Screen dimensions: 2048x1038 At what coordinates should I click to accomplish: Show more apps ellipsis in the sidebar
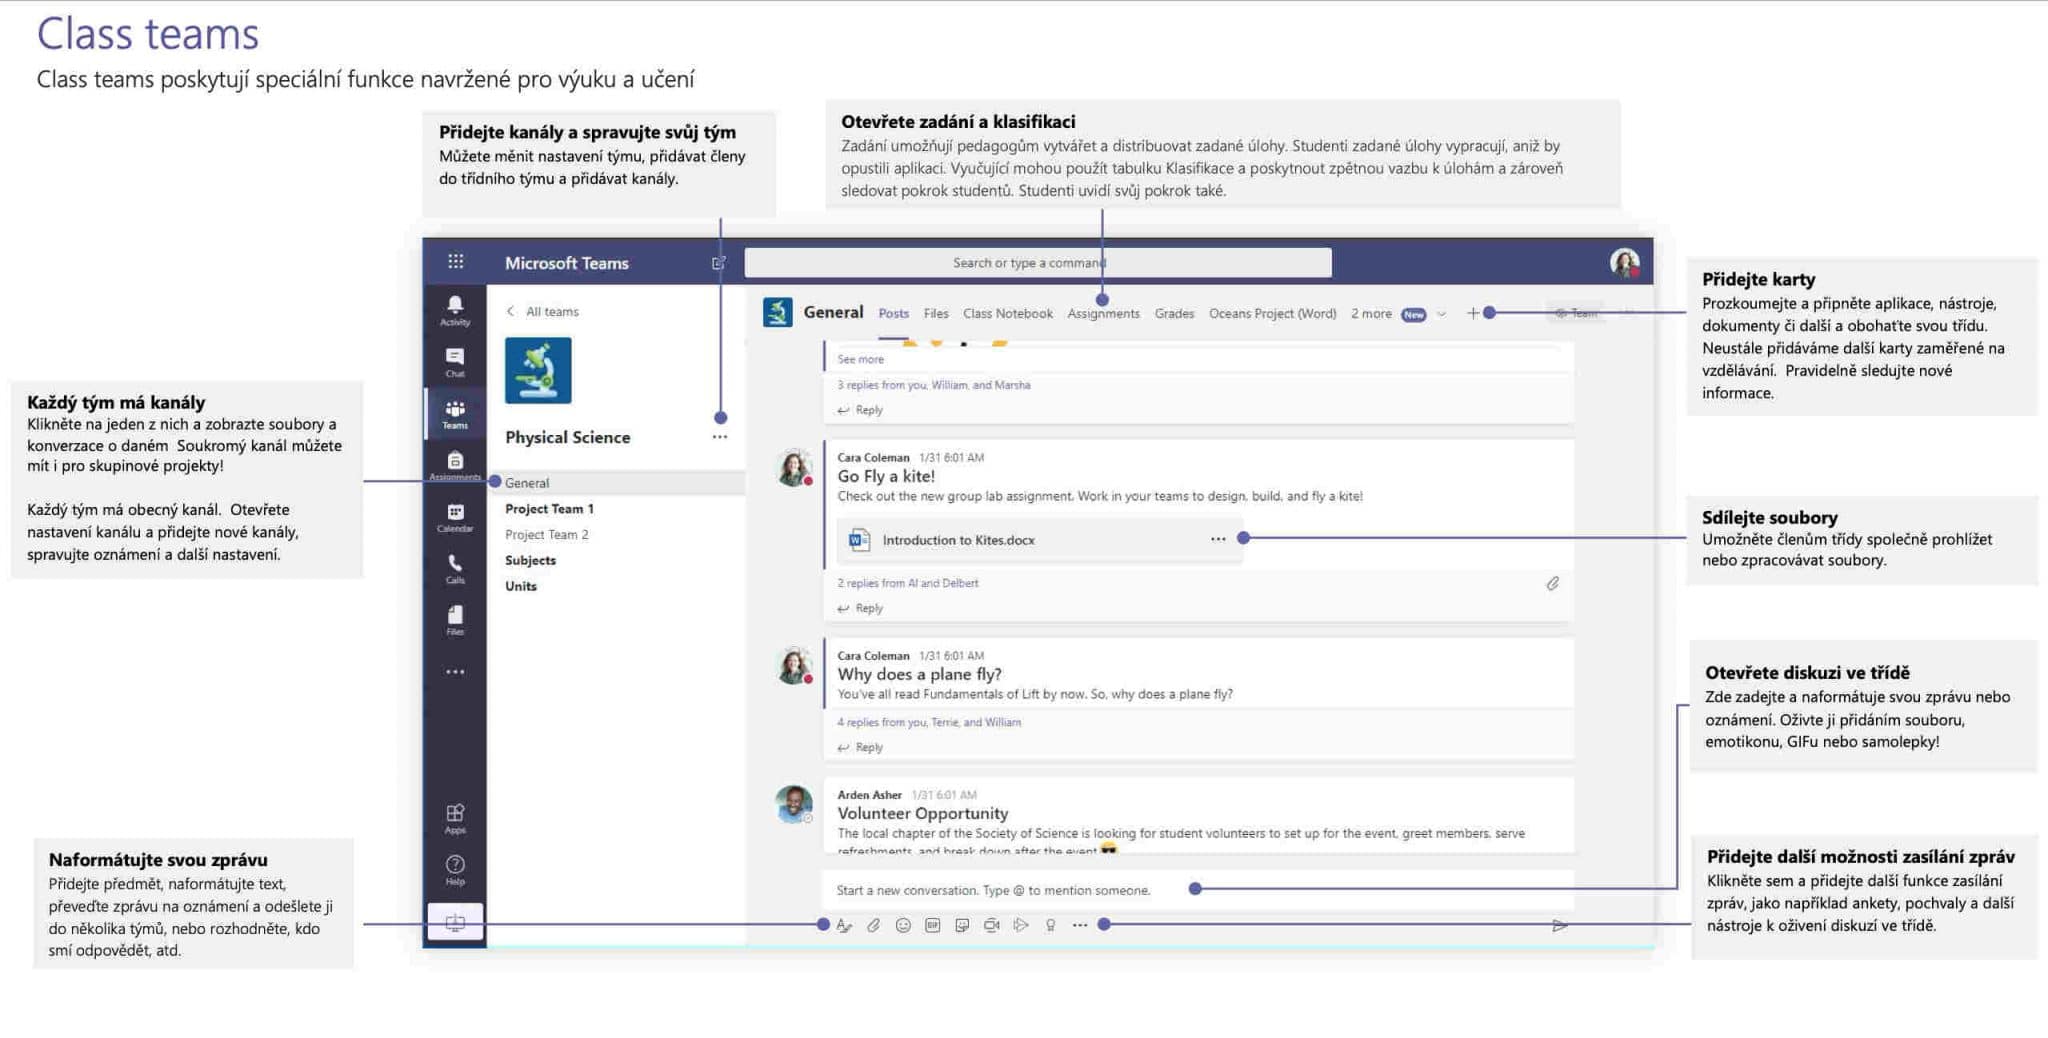click(455, 672)
